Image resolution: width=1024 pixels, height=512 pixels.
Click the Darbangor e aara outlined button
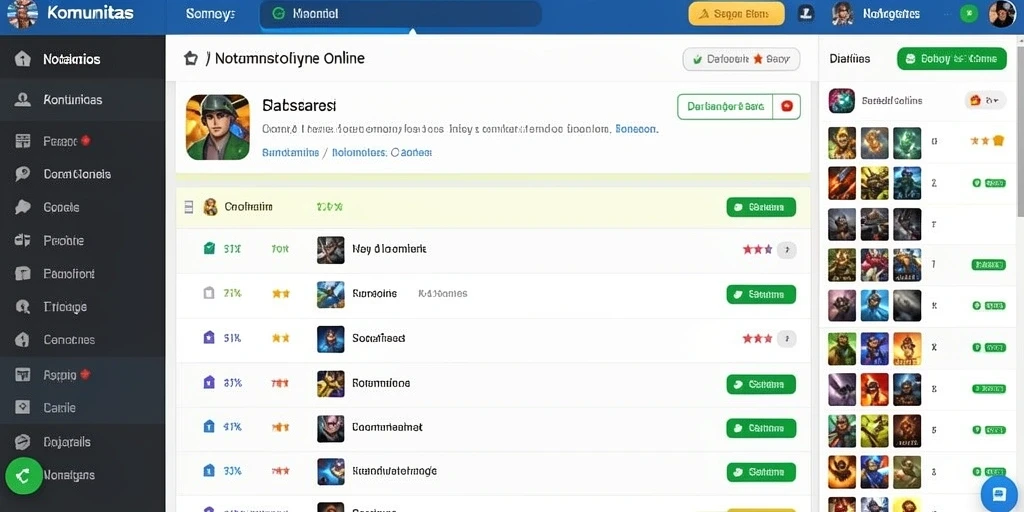click(725, 106)
